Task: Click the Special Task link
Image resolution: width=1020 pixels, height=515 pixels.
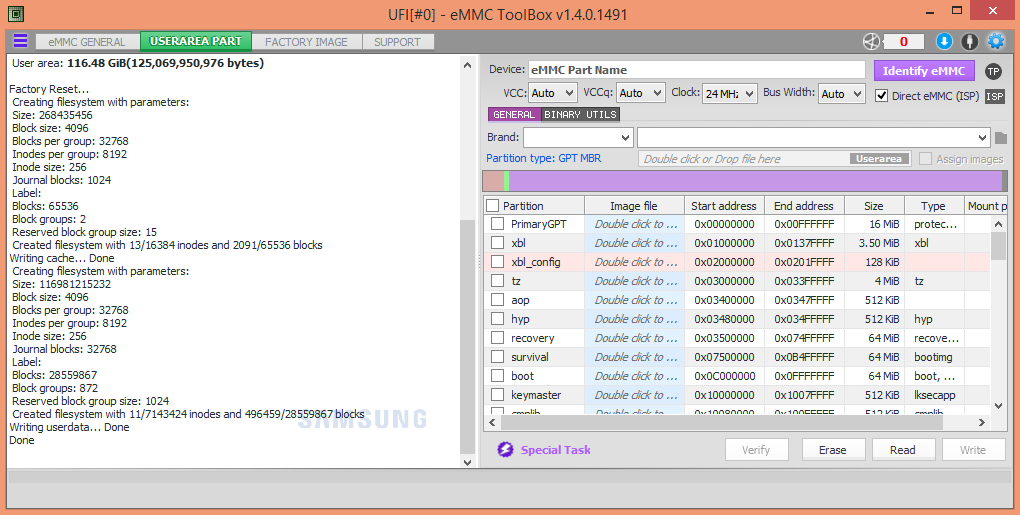Action: 556,449
